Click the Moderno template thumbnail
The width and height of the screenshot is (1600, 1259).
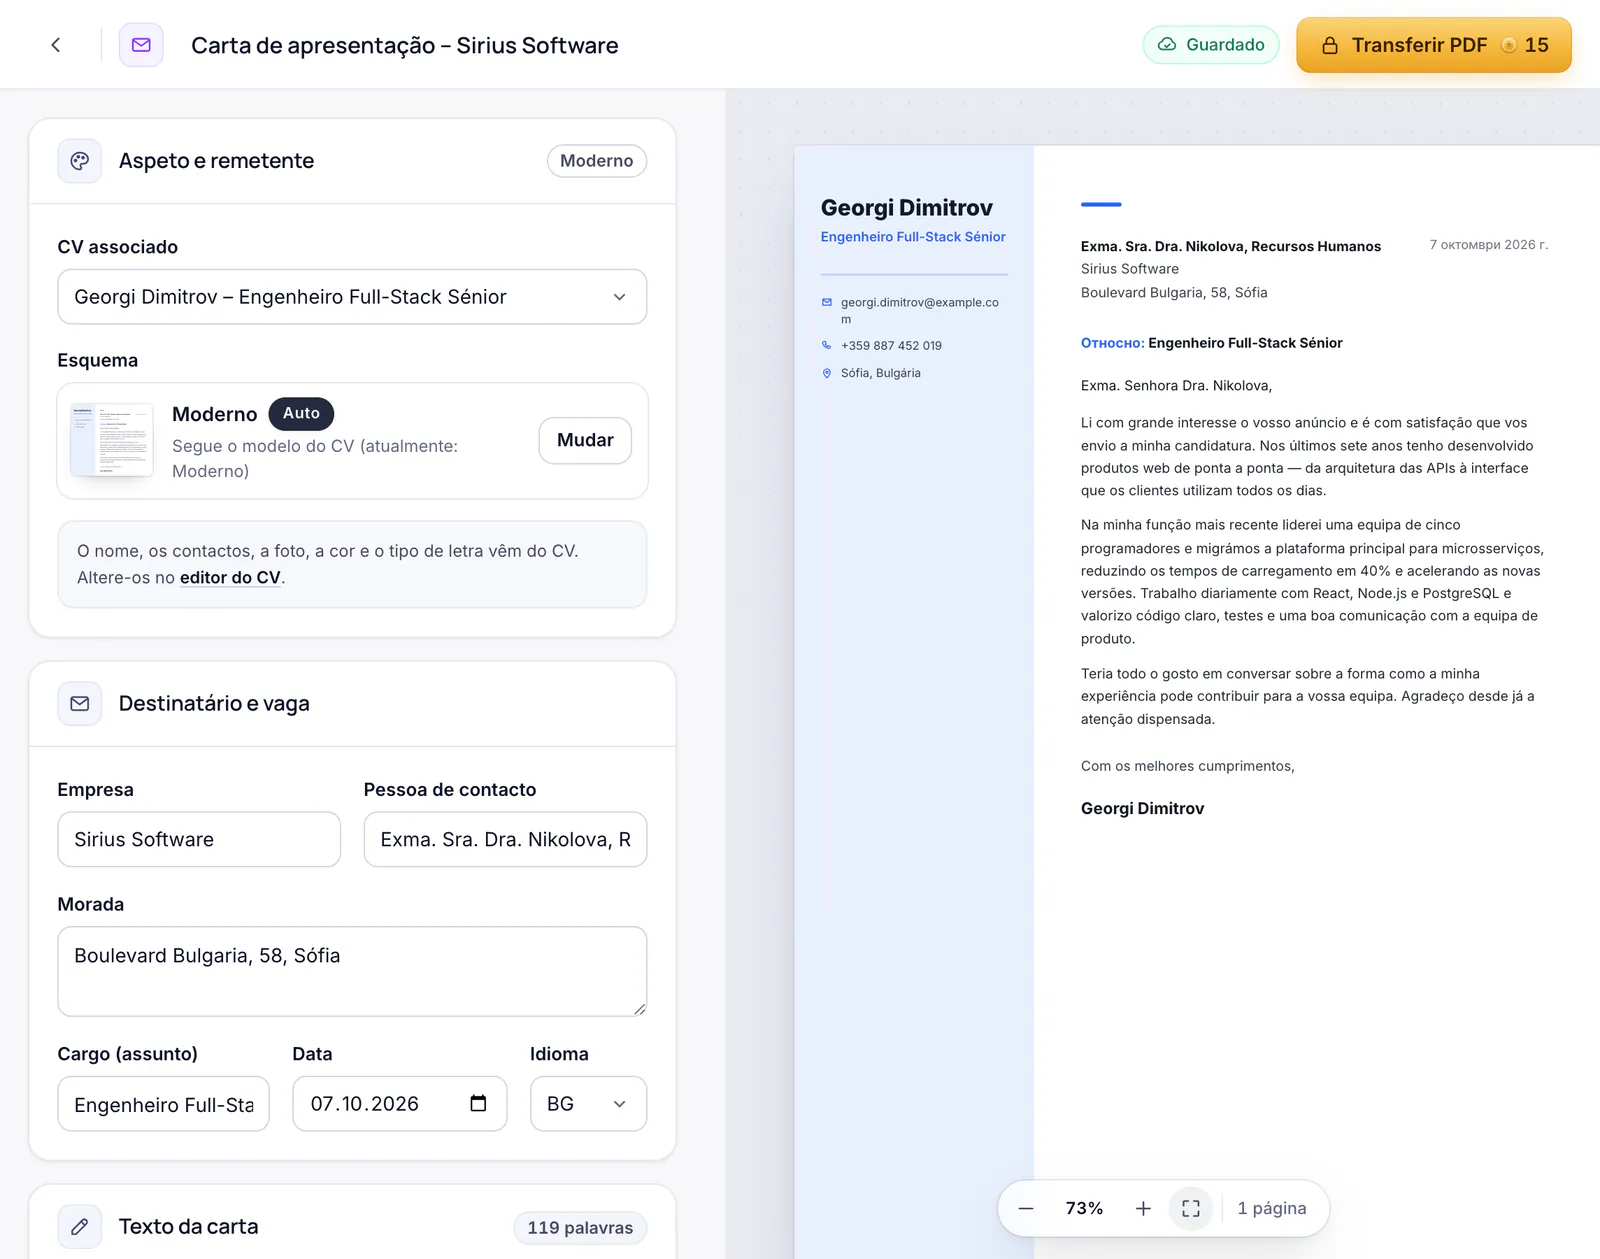click(112, 440)
